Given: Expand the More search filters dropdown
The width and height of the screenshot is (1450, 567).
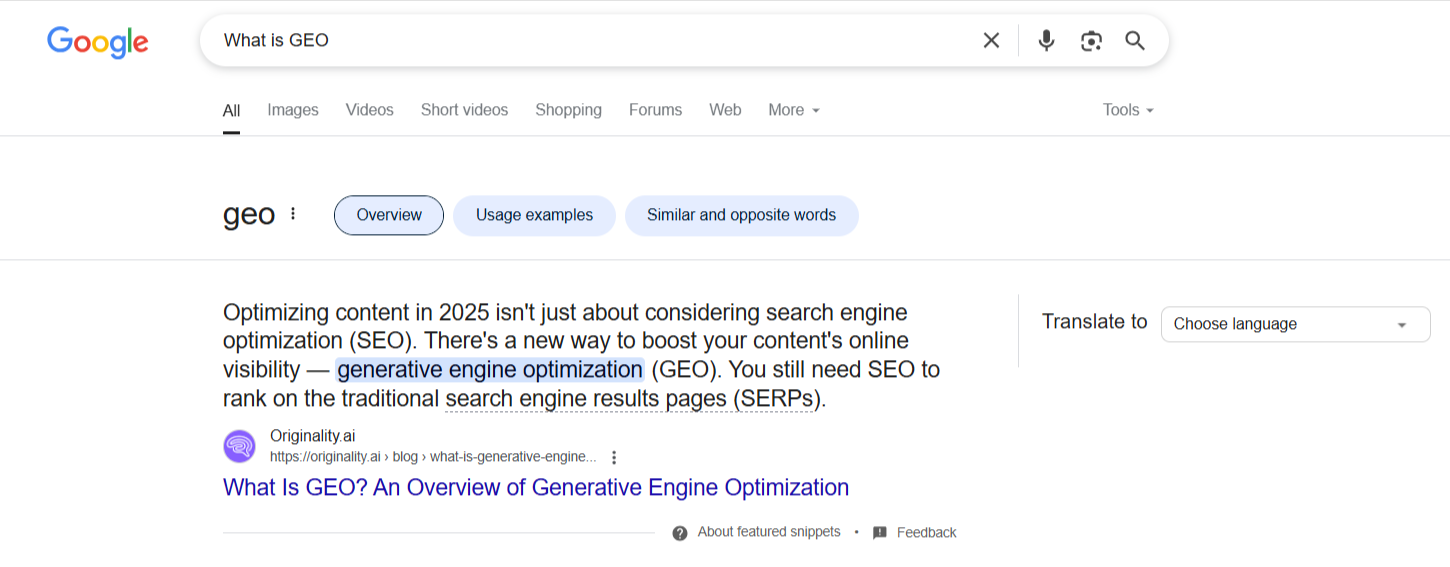Looking at the screenshot, I should coord(794,110).
